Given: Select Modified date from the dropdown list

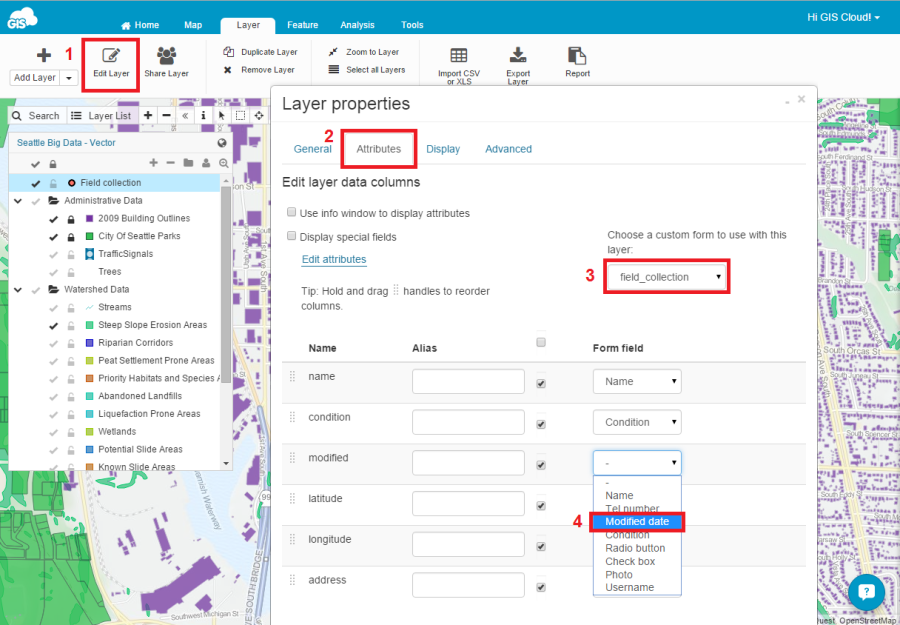Looking at the screenshot, I should pos(637,522).
